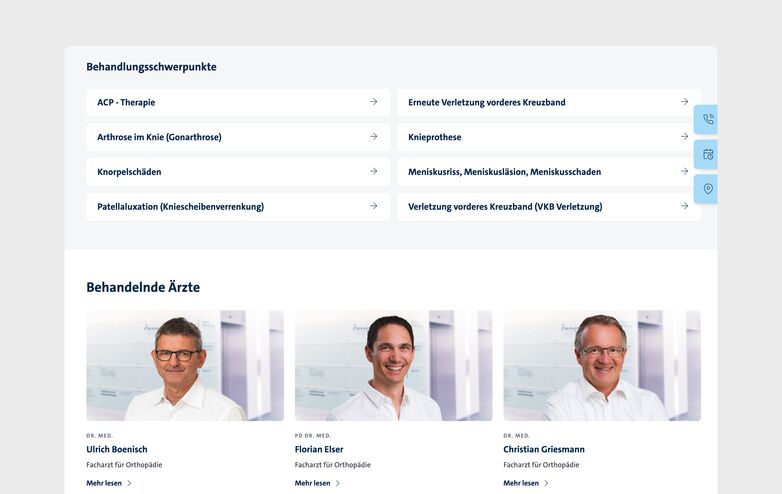
Task: Open Arthrose im Knie (Gonarthrose) link
Action: coord(159,137)
